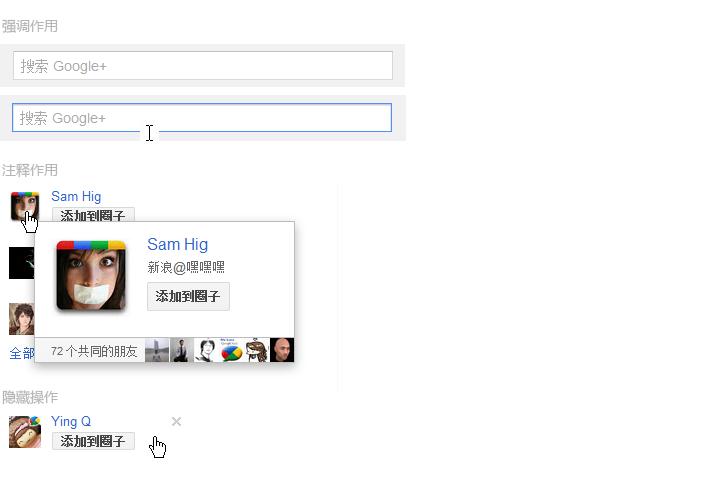Viewport: 720px width, 486px height.
Task: Open the Sam Hig name link in hover card
Action: pos(178,244)
